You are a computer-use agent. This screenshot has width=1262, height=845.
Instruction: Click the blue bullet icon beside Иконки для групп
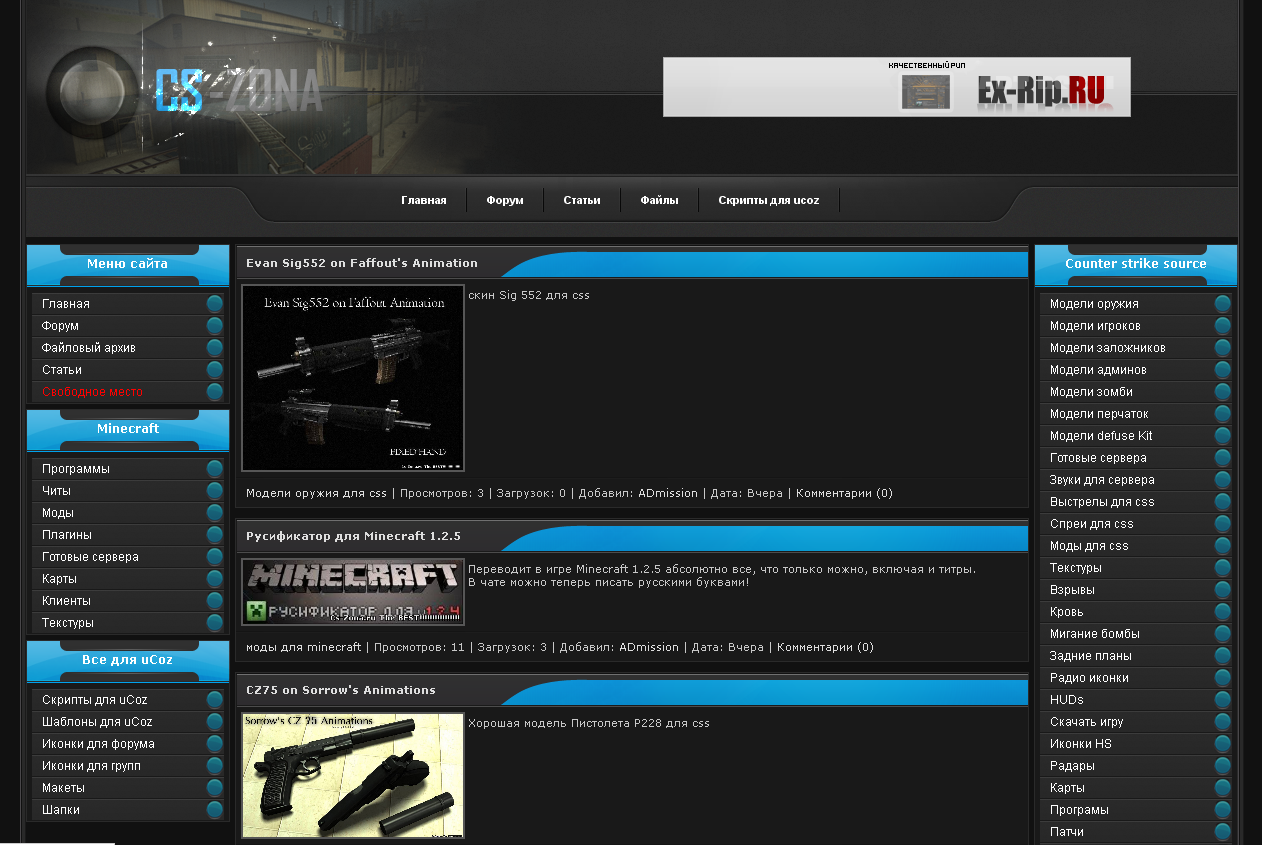pyautogui.click(x=215, y=766)
